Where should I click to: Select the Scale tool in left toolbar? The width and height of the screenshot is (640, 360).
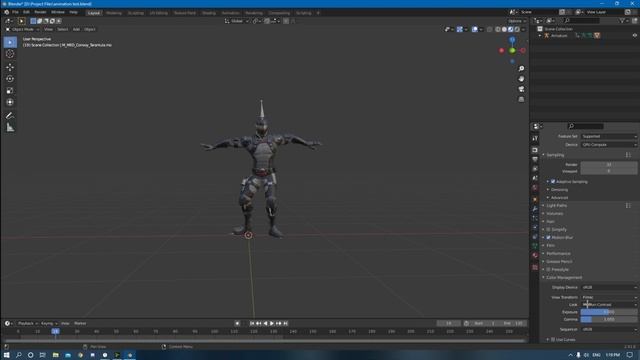point(10,90)
